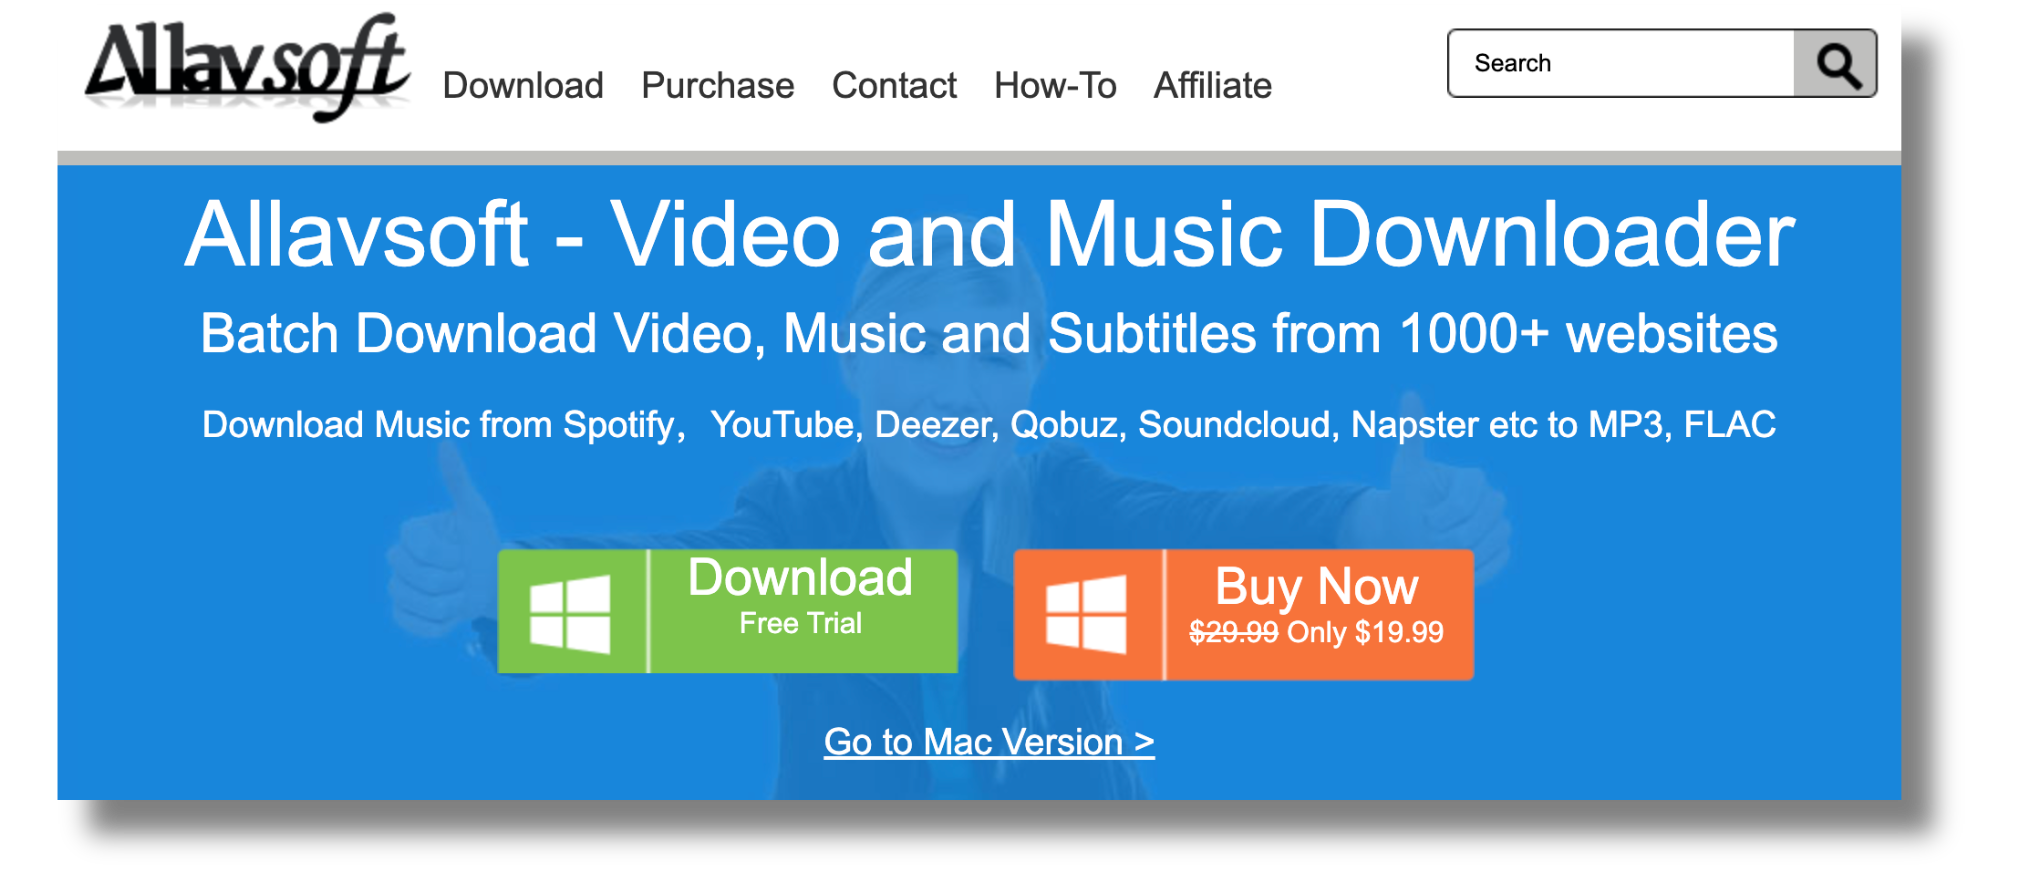Image resolution: width=2022 pixels, height=872 pixels.
Task: Click the search magnifier icon
Action: click(x=1836, y=64)
